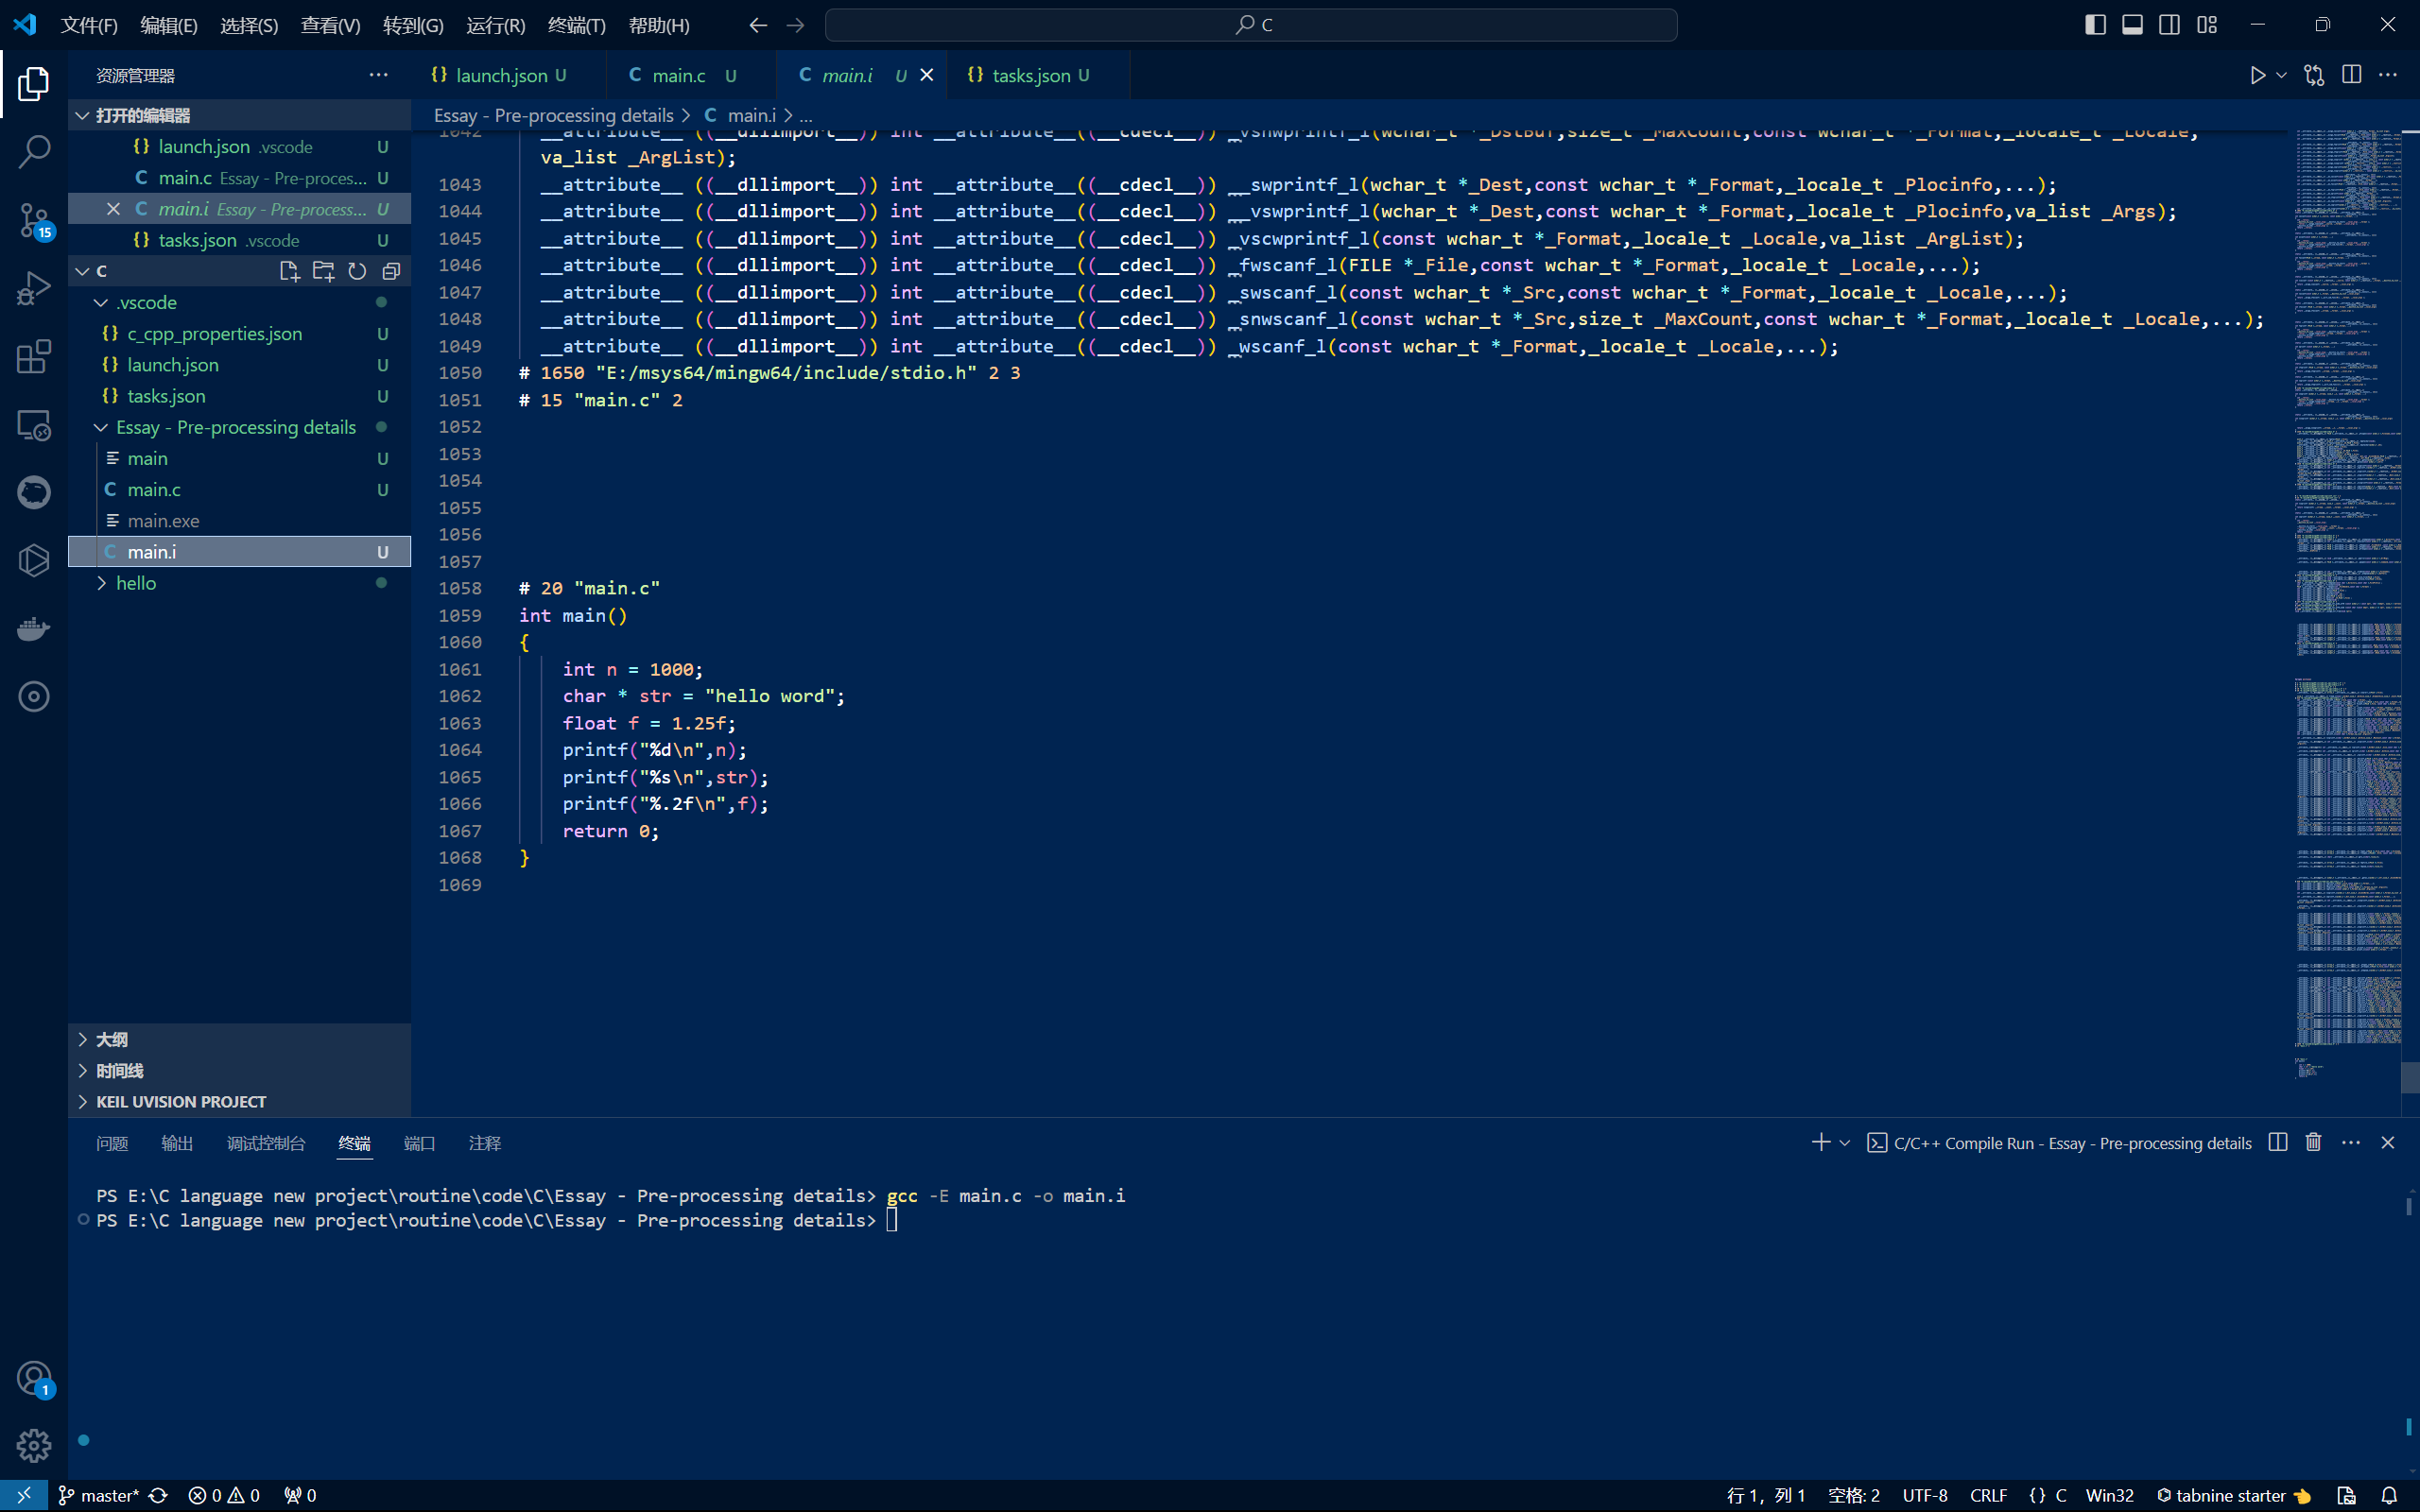This screenshot has width=2420, height=1512.
Task: Kill the terminal with trash icon
Action: 2313,1143
